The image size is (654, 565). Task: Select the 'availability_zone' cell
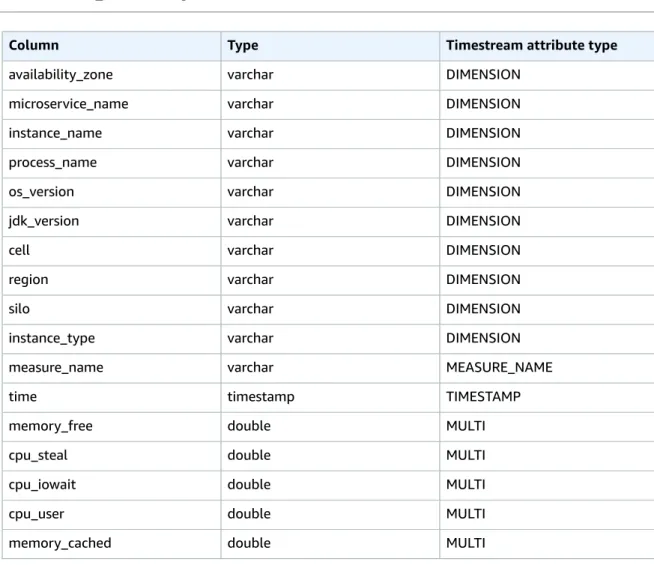[x=112, y=75]
